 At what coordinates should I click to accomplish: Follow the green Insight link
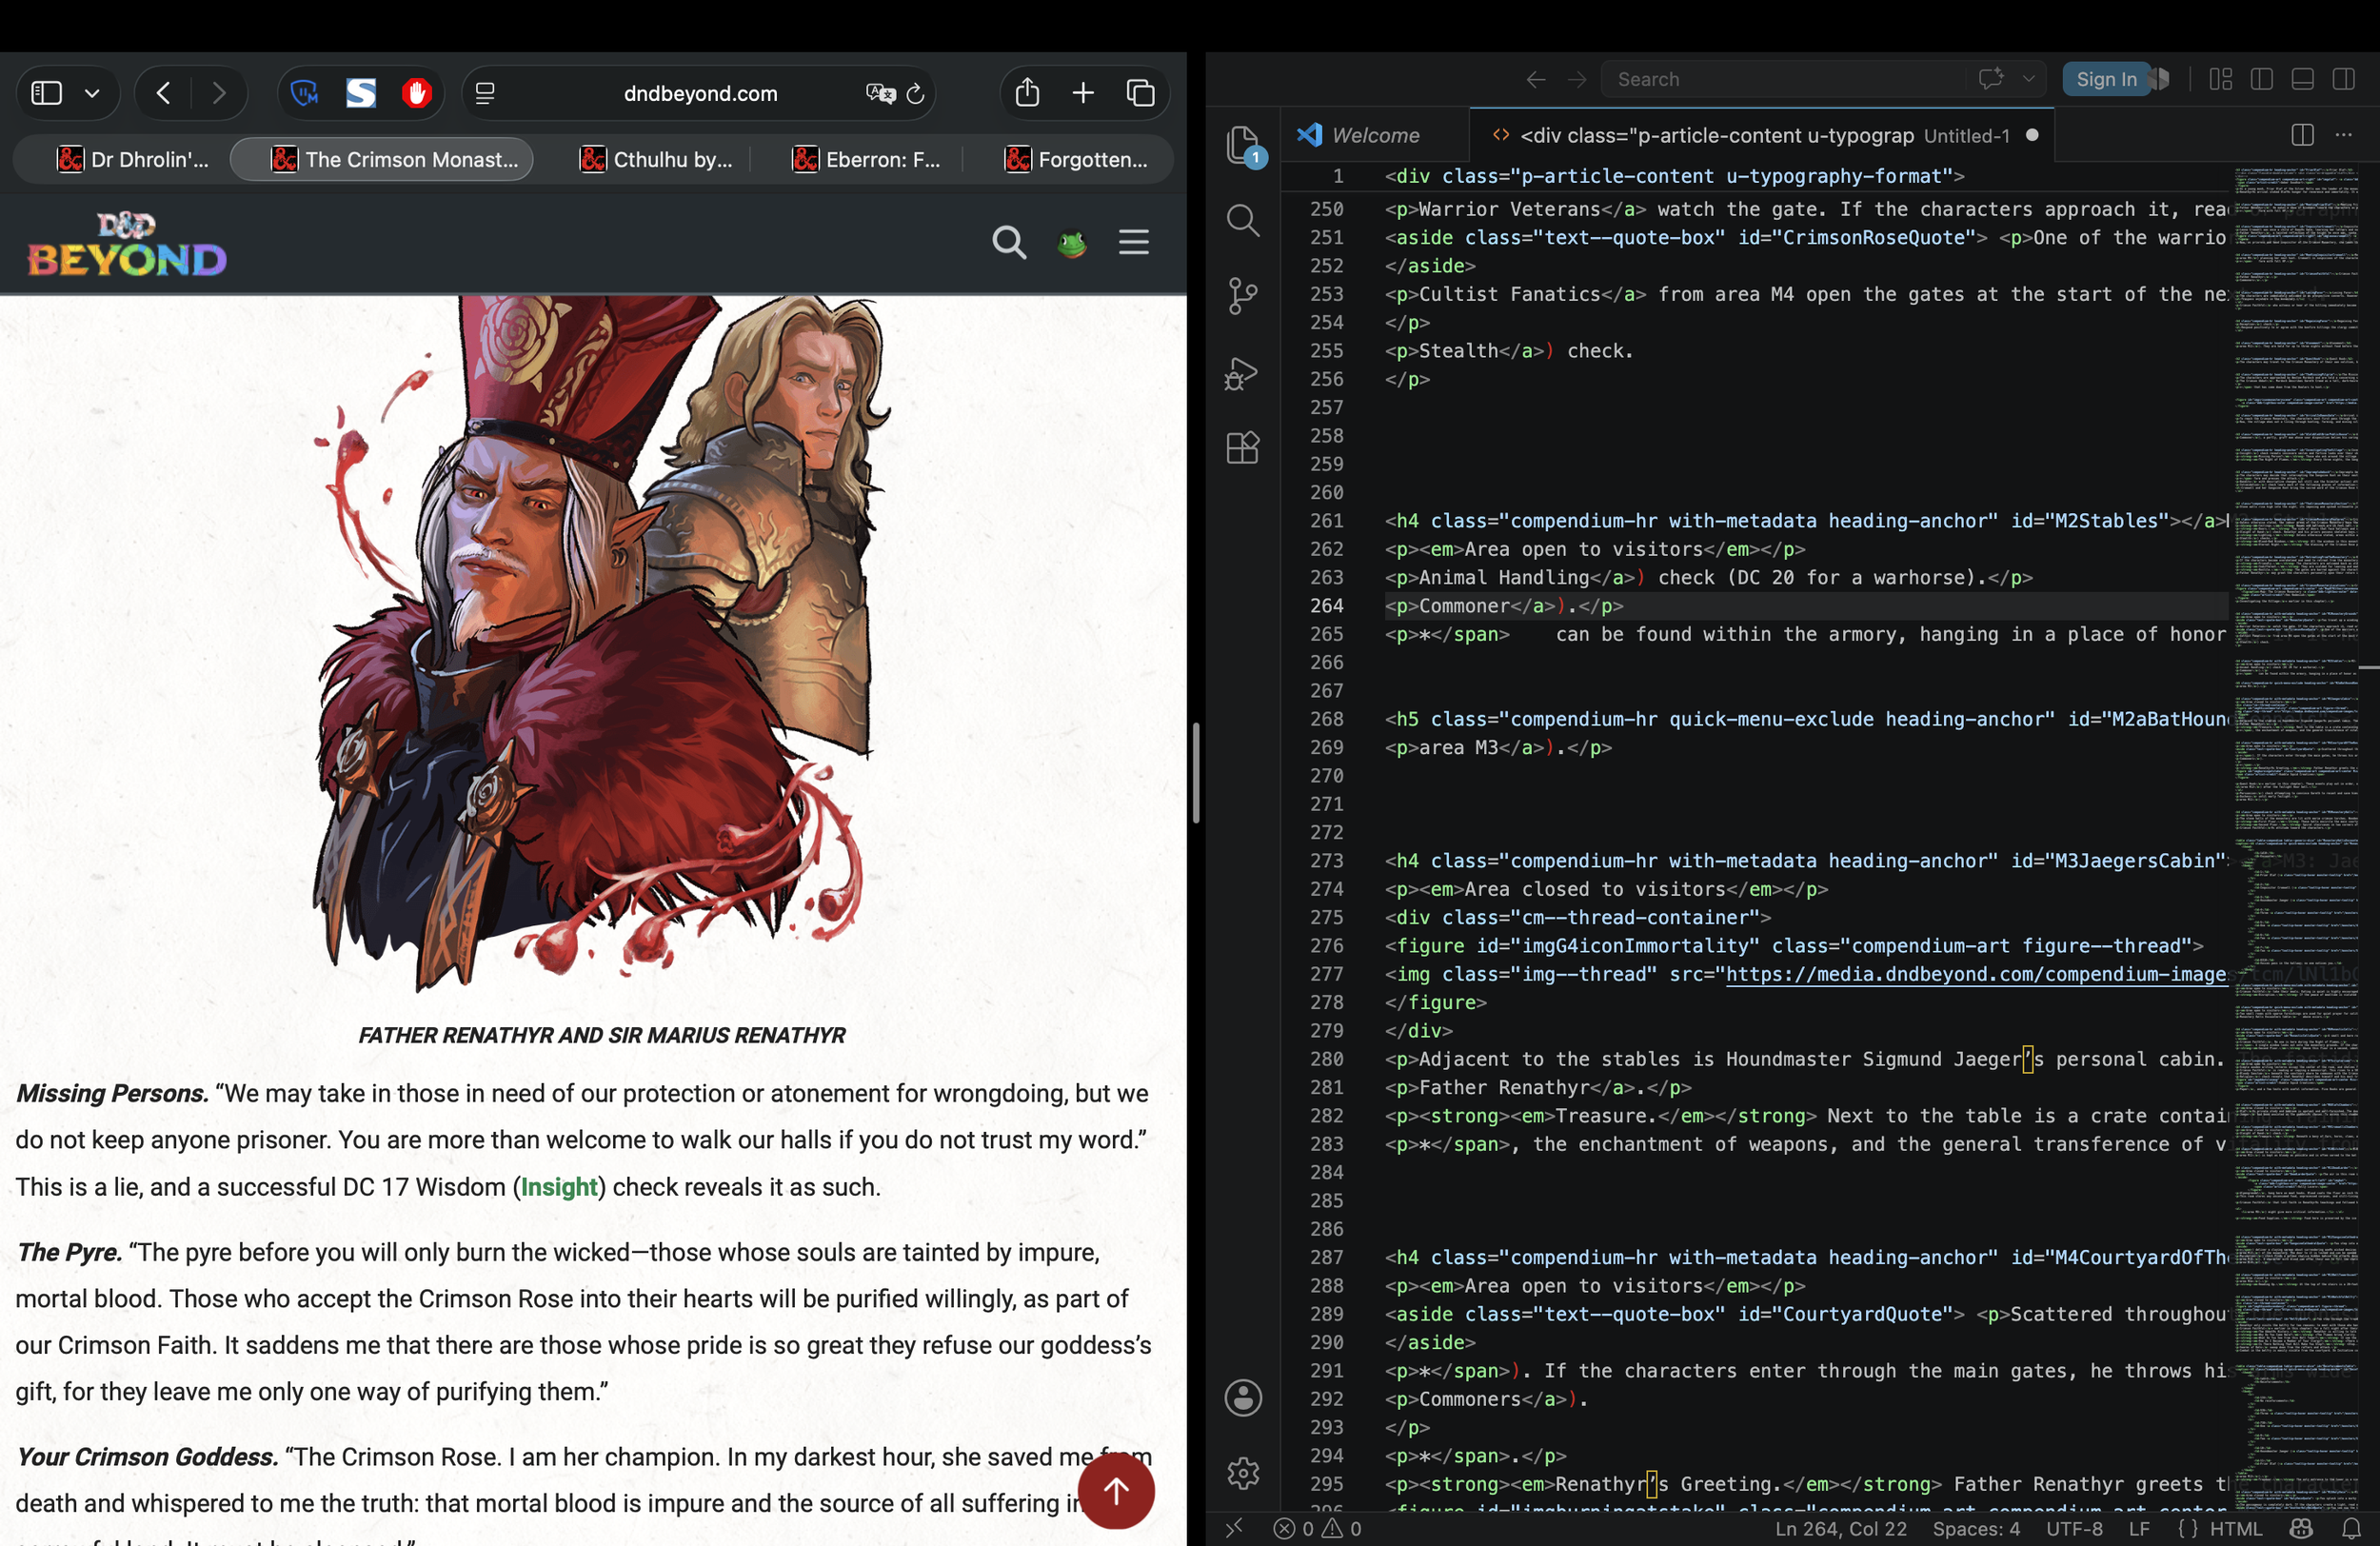point(559,1187)
